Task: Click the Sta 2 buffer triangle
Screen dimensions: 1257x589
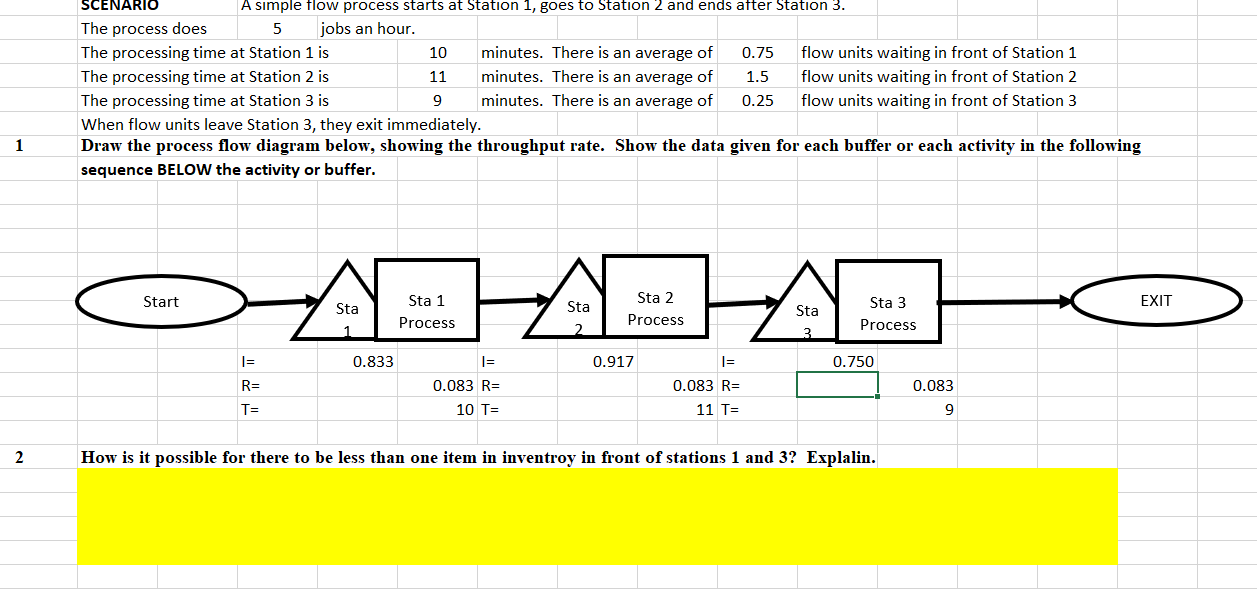Action: (578, 313)
